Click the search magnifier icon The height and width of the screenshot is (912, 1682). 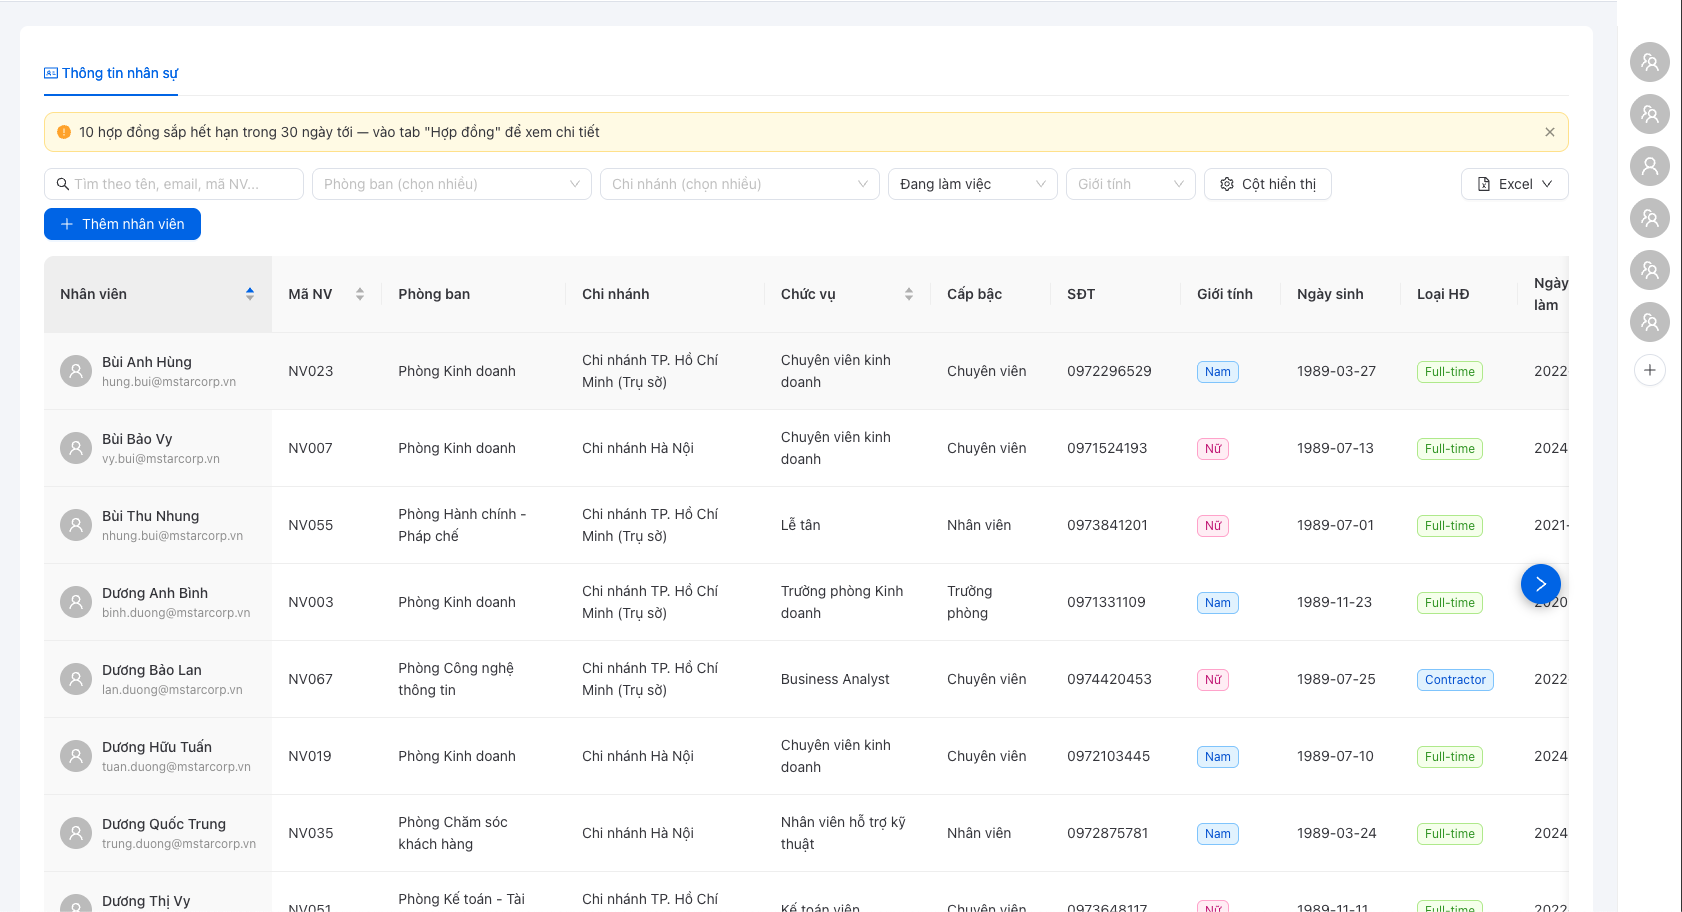63,184
